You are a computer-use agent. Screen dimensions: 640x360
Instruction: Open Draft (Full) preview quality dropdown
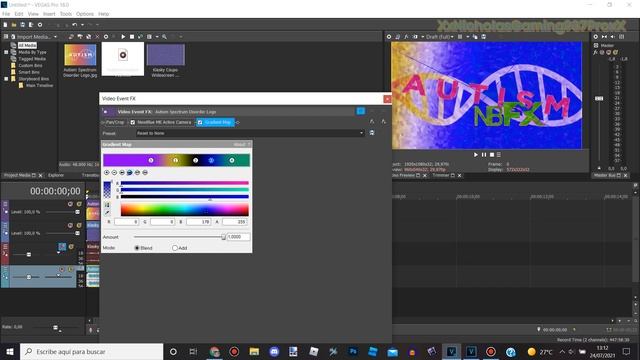440,37
